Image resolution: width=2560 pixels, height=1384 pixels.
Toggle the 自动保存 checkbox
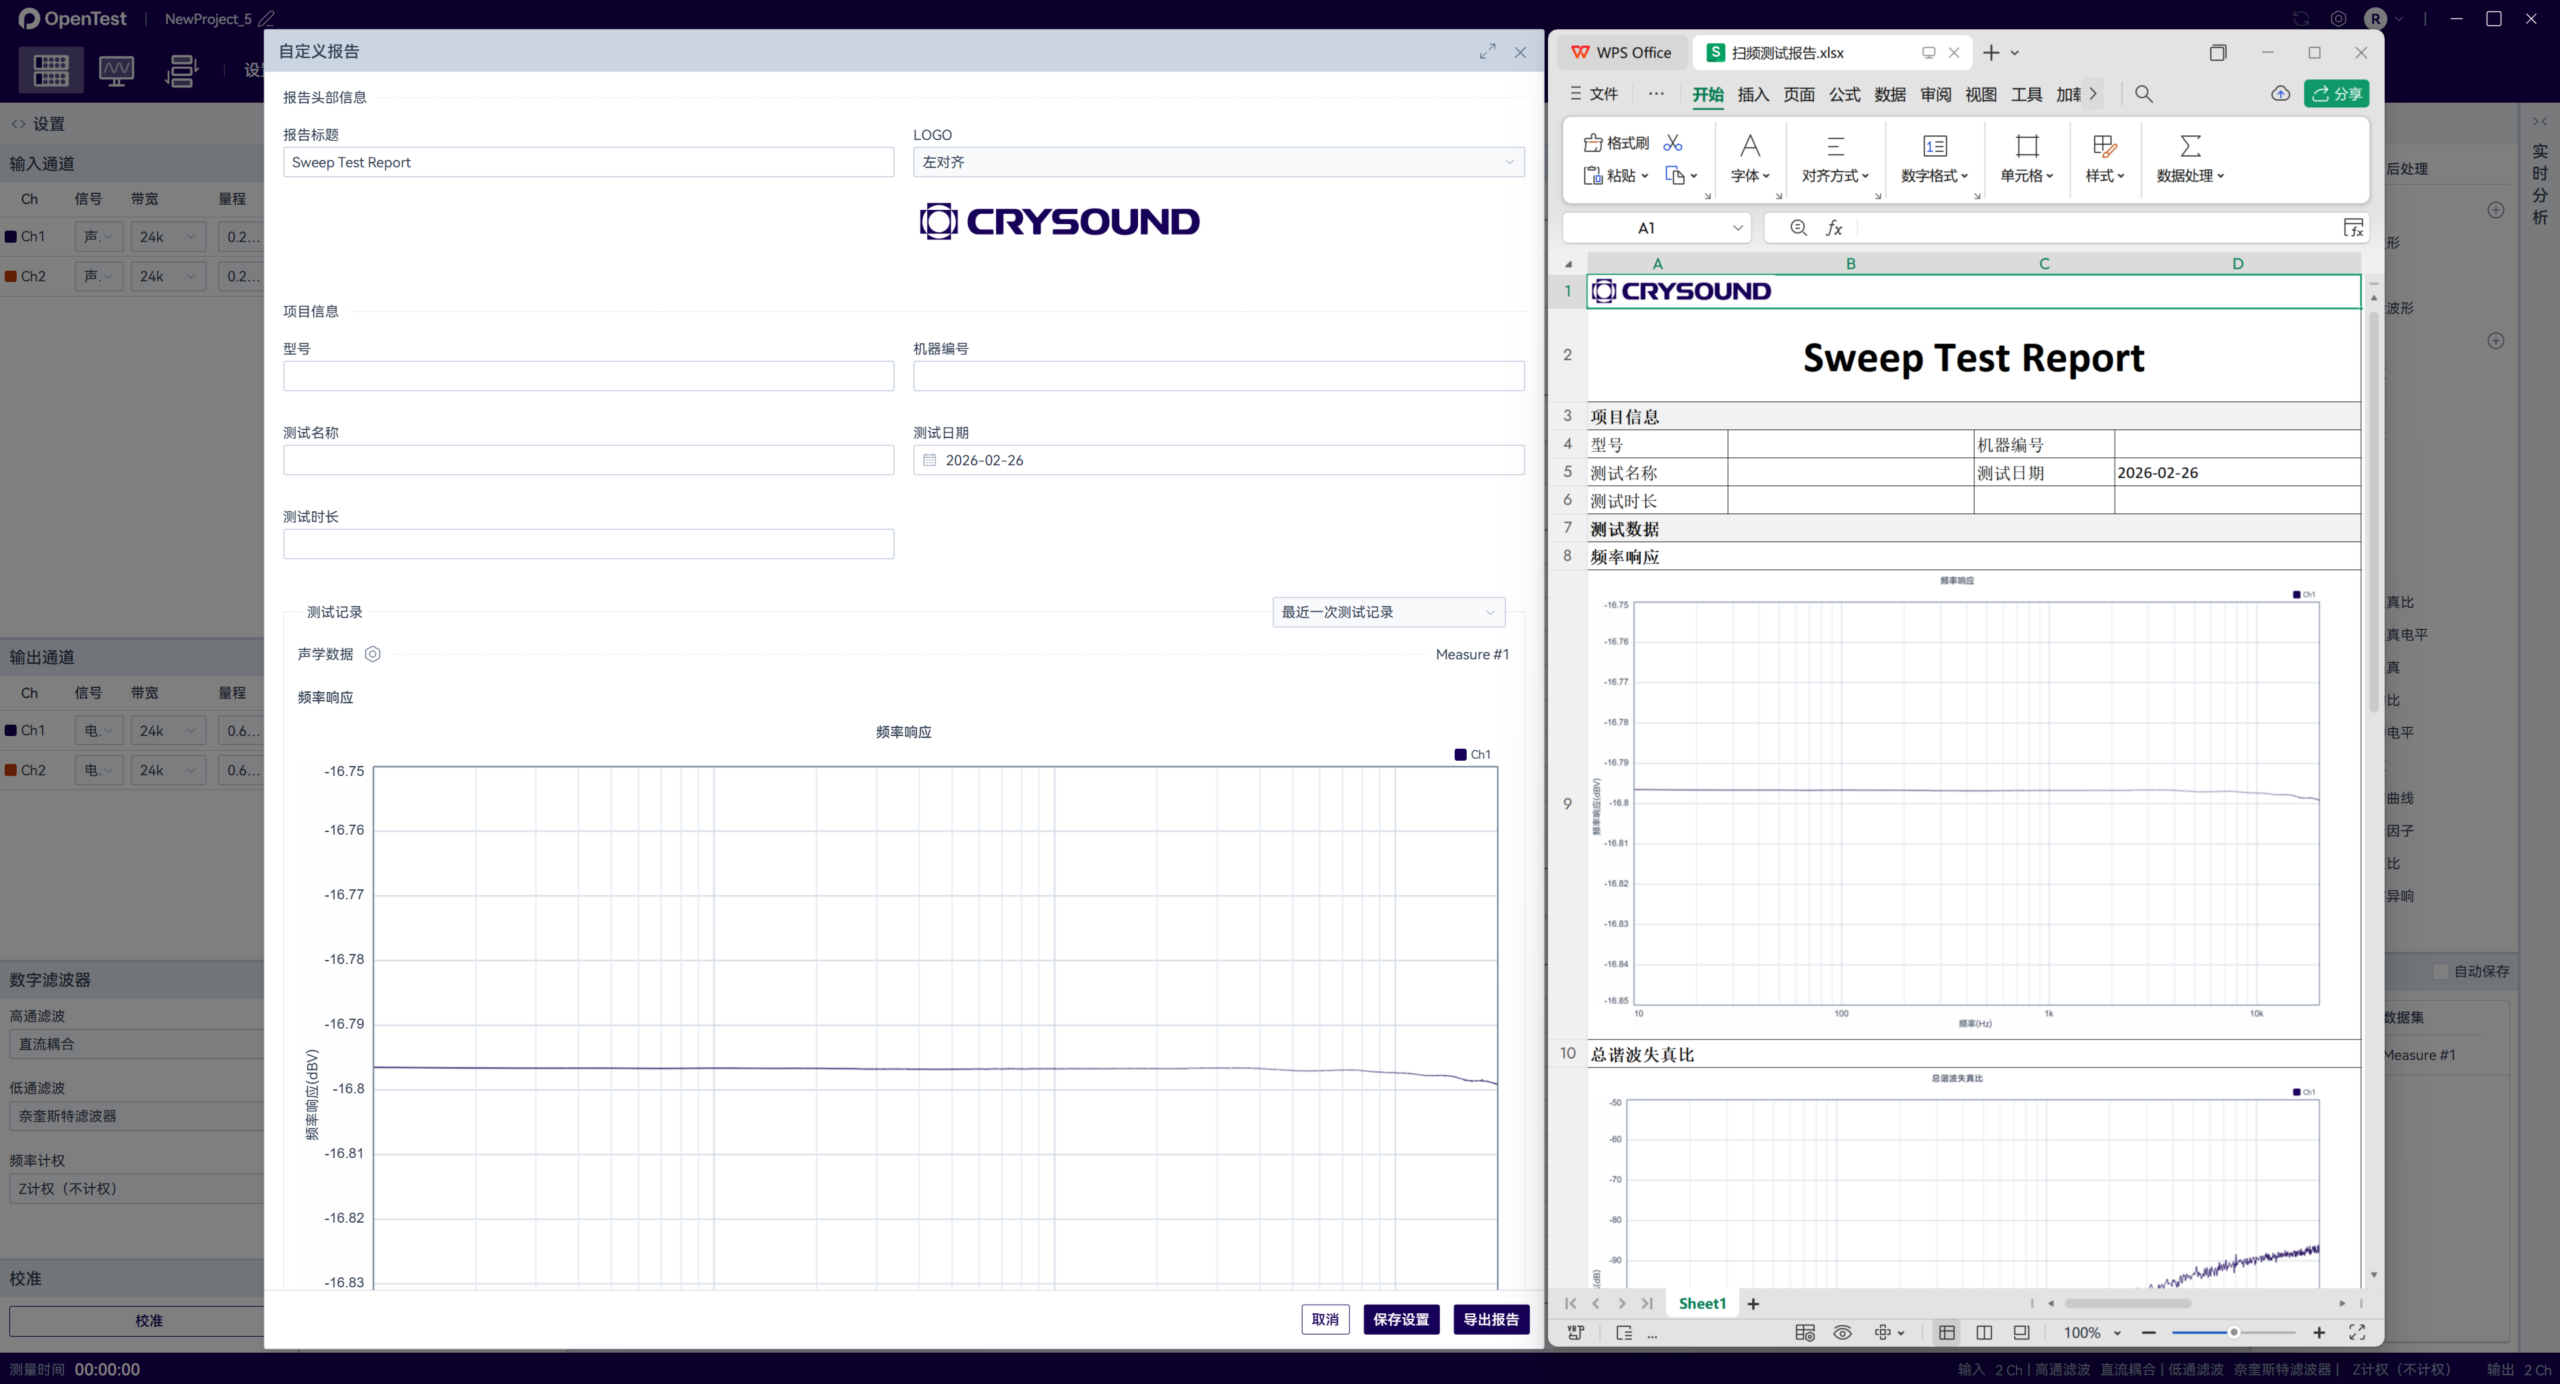(x=2441, y=971)
